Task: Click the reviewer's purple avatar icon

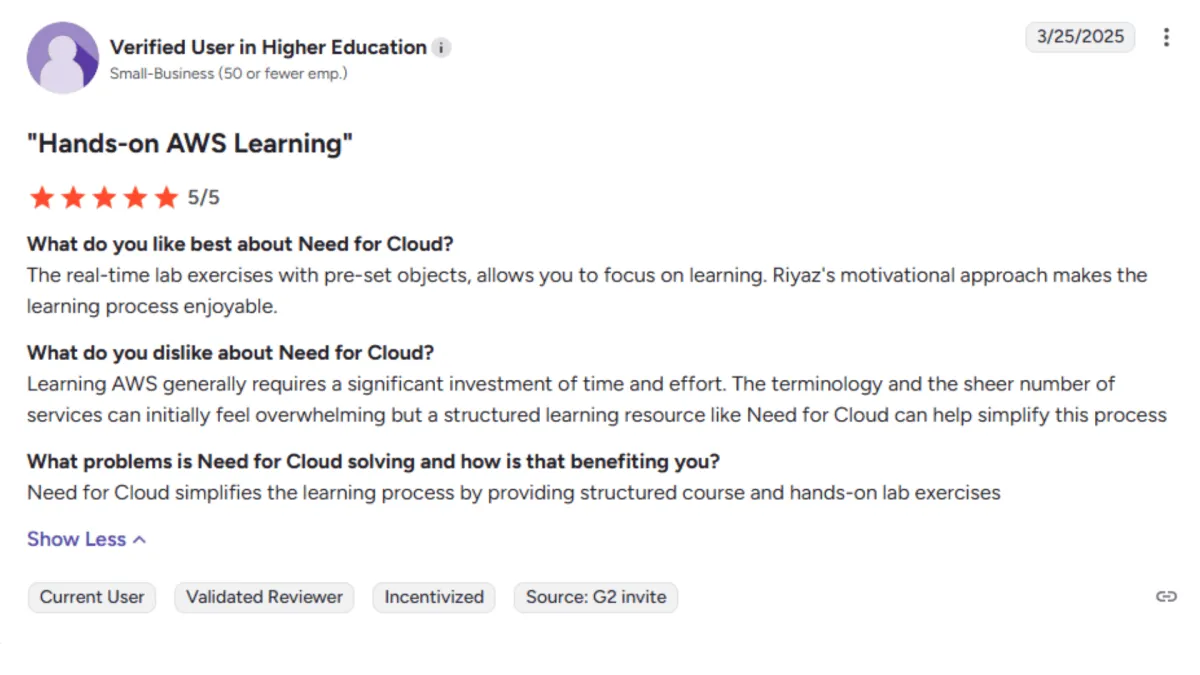Action: tap(63, 58)
